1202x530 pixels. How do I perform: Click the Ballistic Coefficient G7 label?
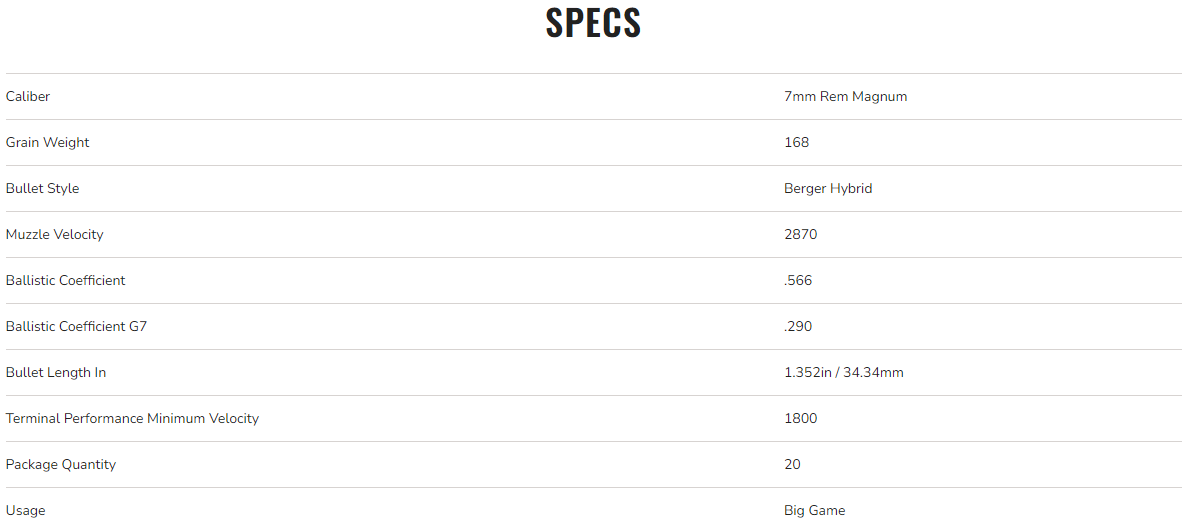click(x=76, y=327)
